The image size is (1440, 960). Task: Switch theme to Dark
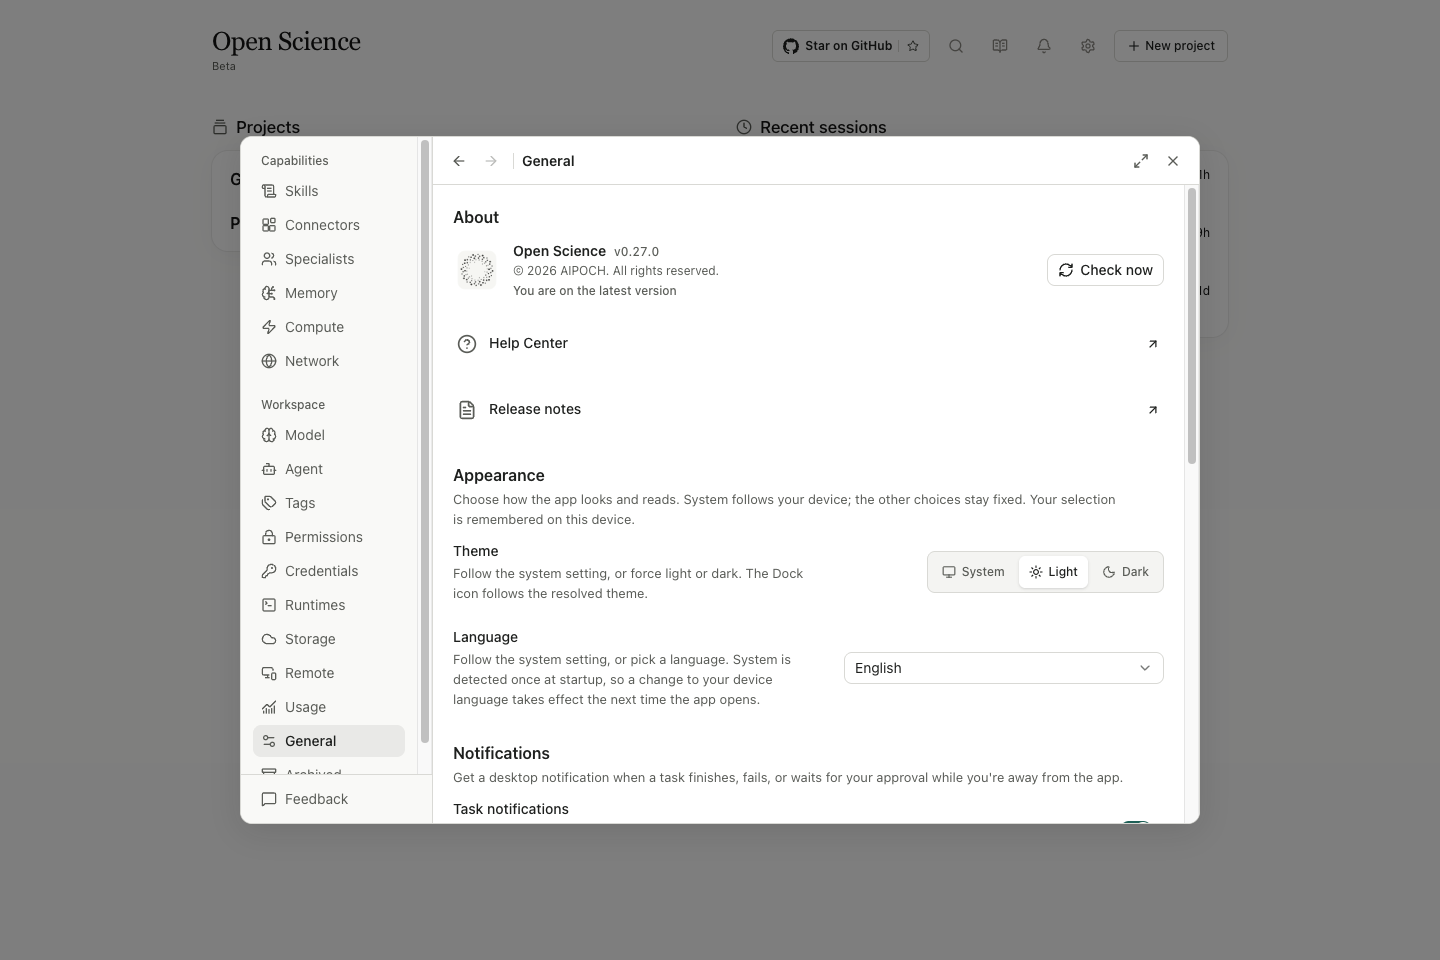click(1125, 572)
